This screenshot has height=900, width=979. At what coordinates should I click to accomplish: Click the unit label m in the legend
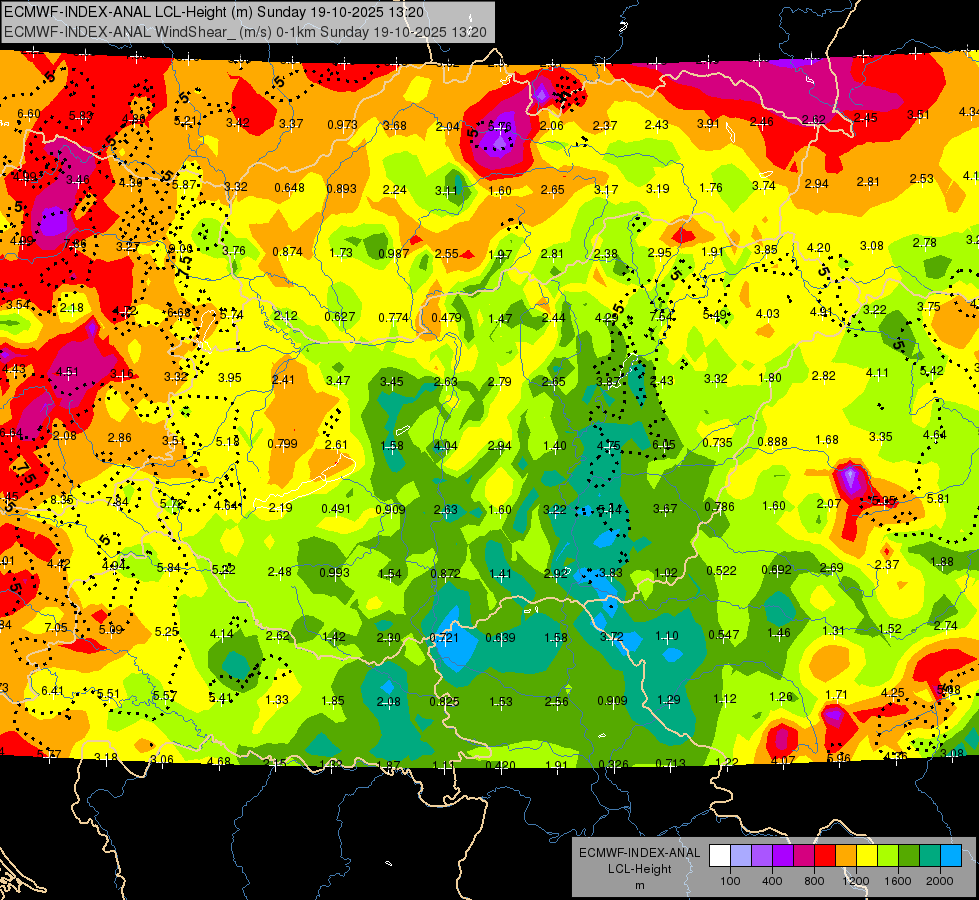(640, 885)
